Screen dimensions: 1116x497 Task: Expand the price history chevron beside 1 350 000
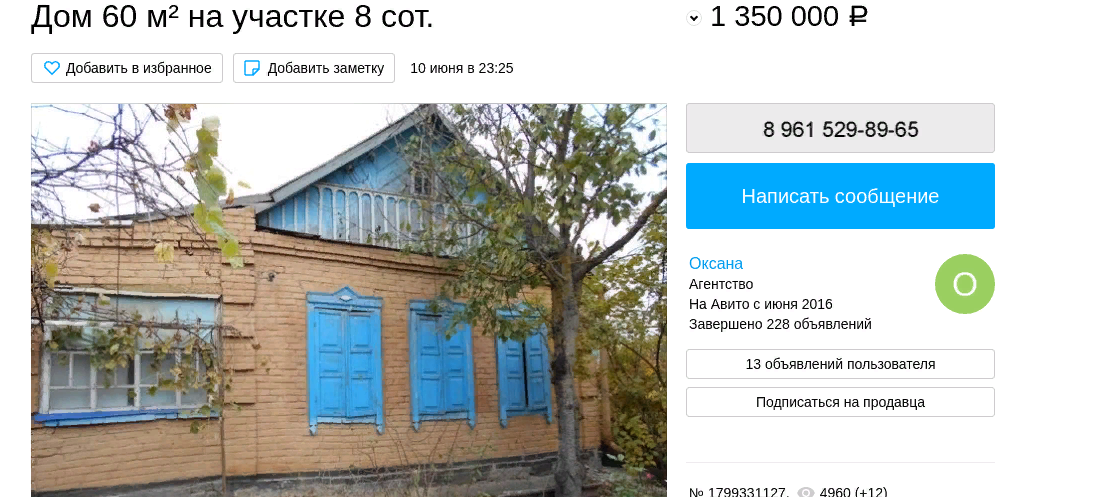pyautogui.click(x=694, y=19)
